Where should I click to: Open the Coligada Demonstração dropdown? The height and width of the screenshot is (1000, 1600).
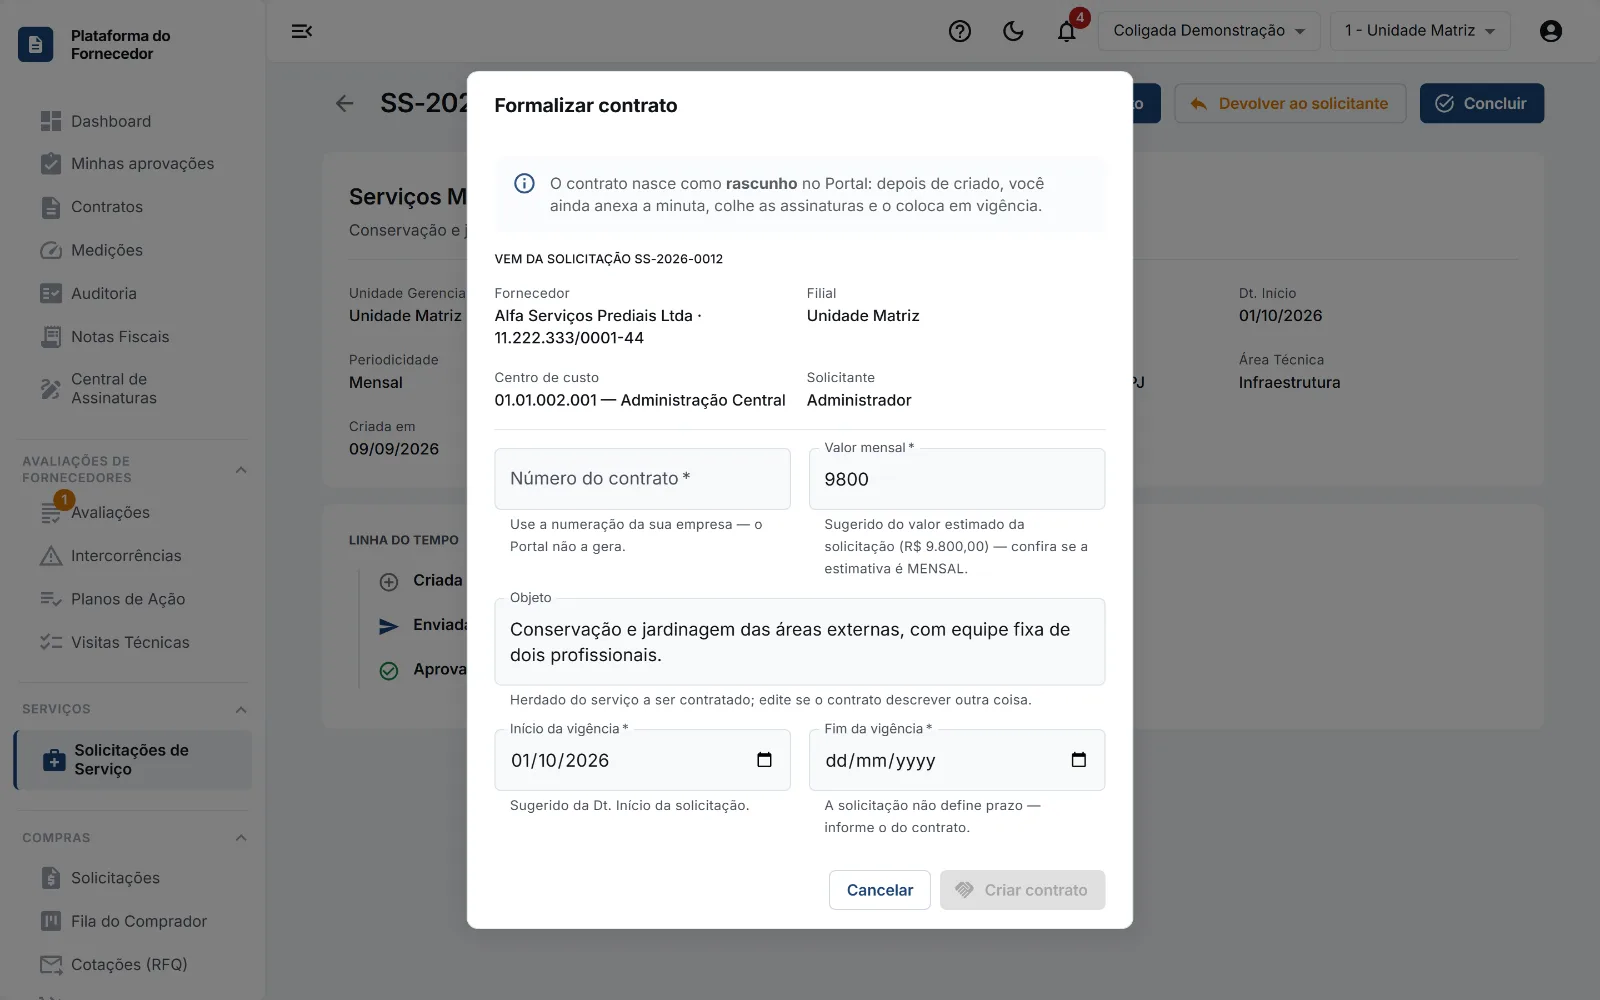click(x=1209, y=31)
